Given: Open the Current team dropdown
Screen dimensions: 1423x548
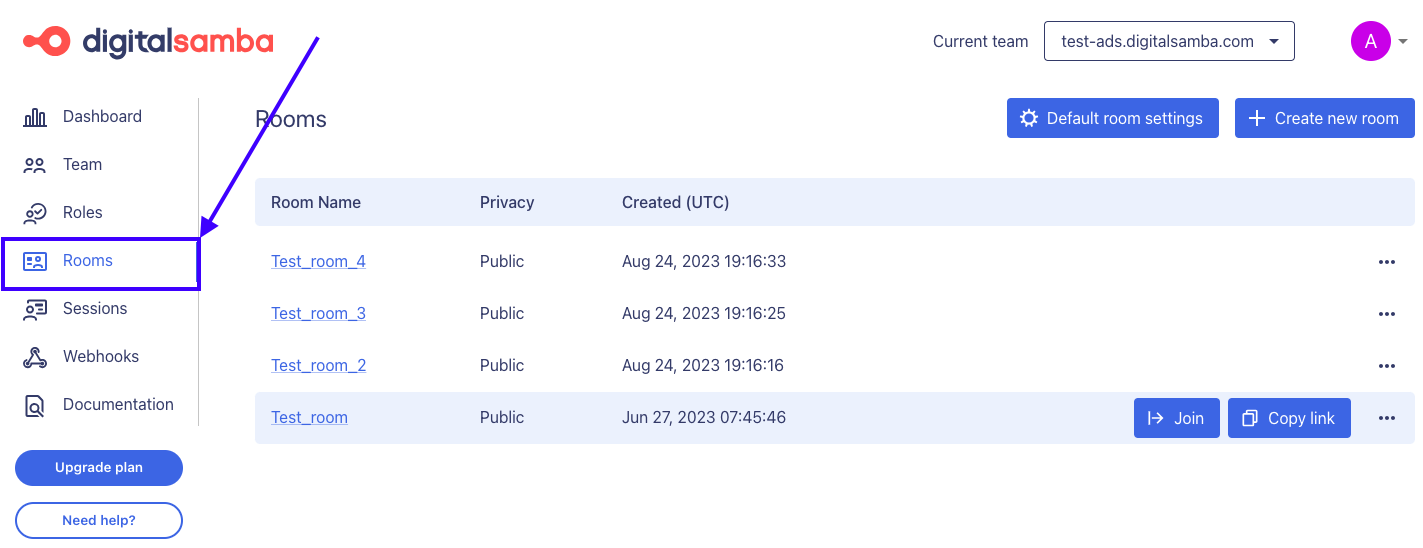Looking at the screenshot, I should [1168, 41].
